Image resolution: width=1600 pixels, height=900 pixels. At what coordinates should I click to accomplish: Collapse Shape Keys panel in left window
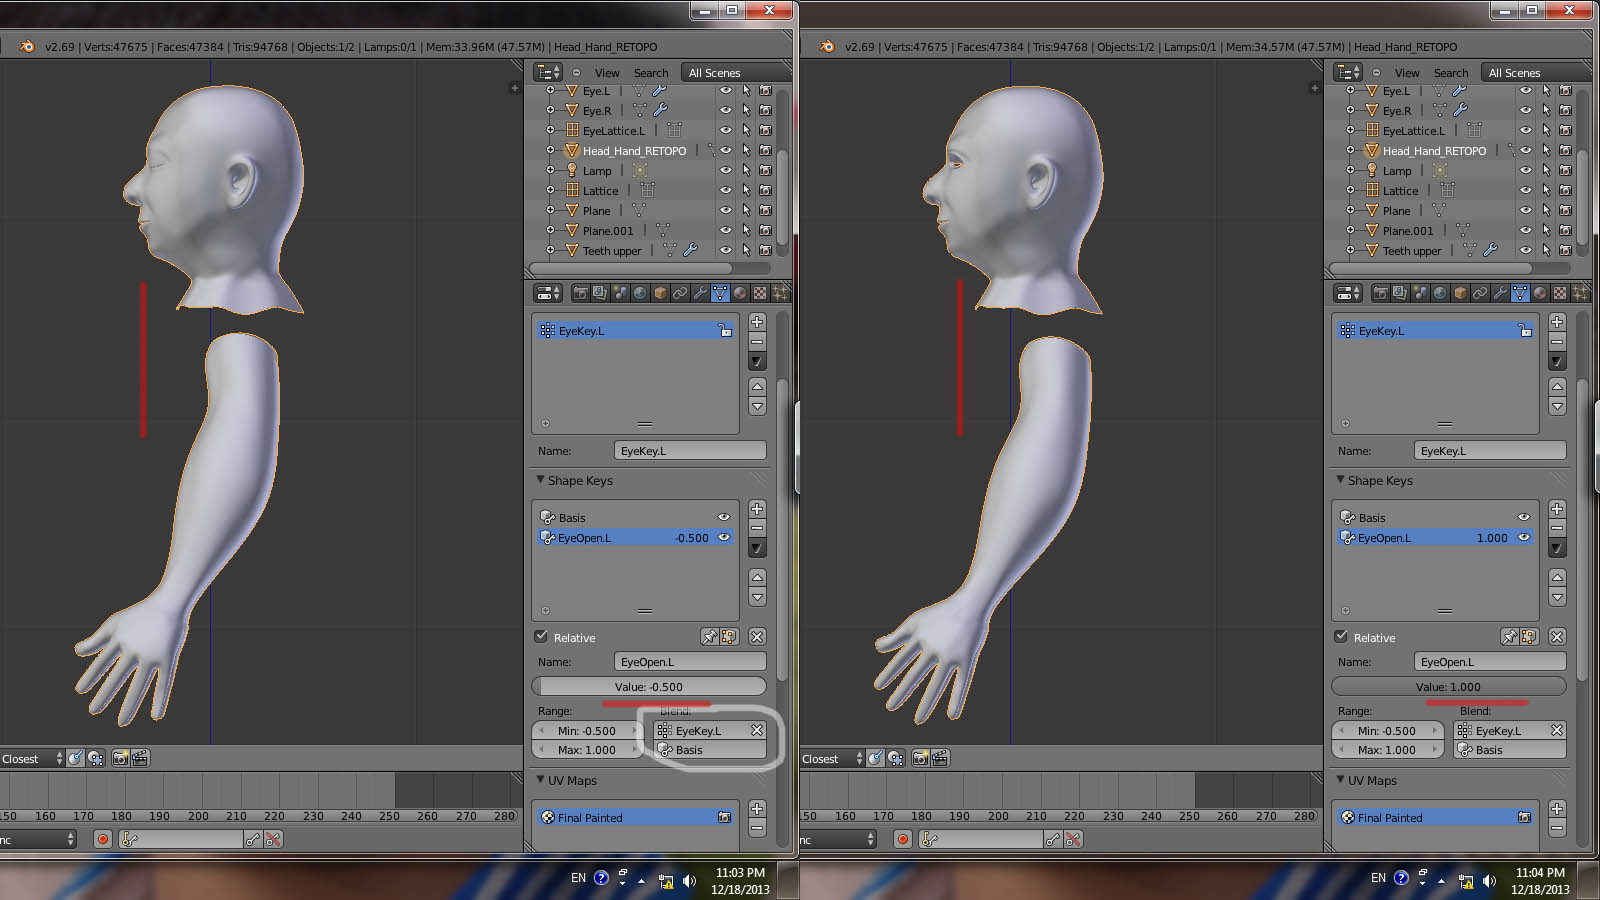click(x=541, y=480)
